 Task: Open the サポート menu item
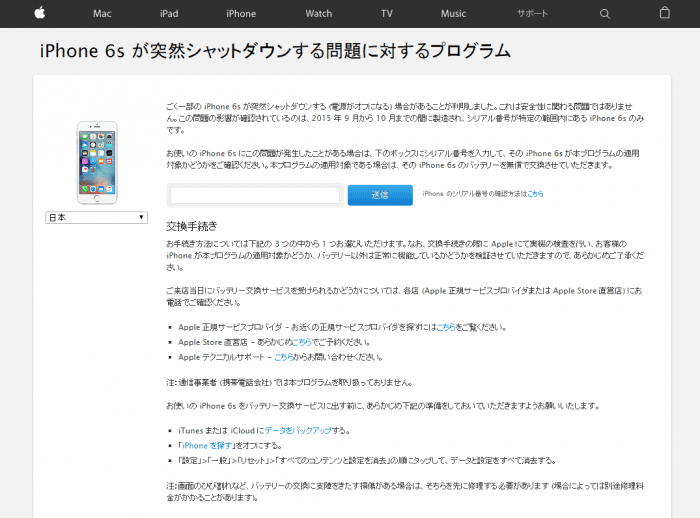(532, 13)
